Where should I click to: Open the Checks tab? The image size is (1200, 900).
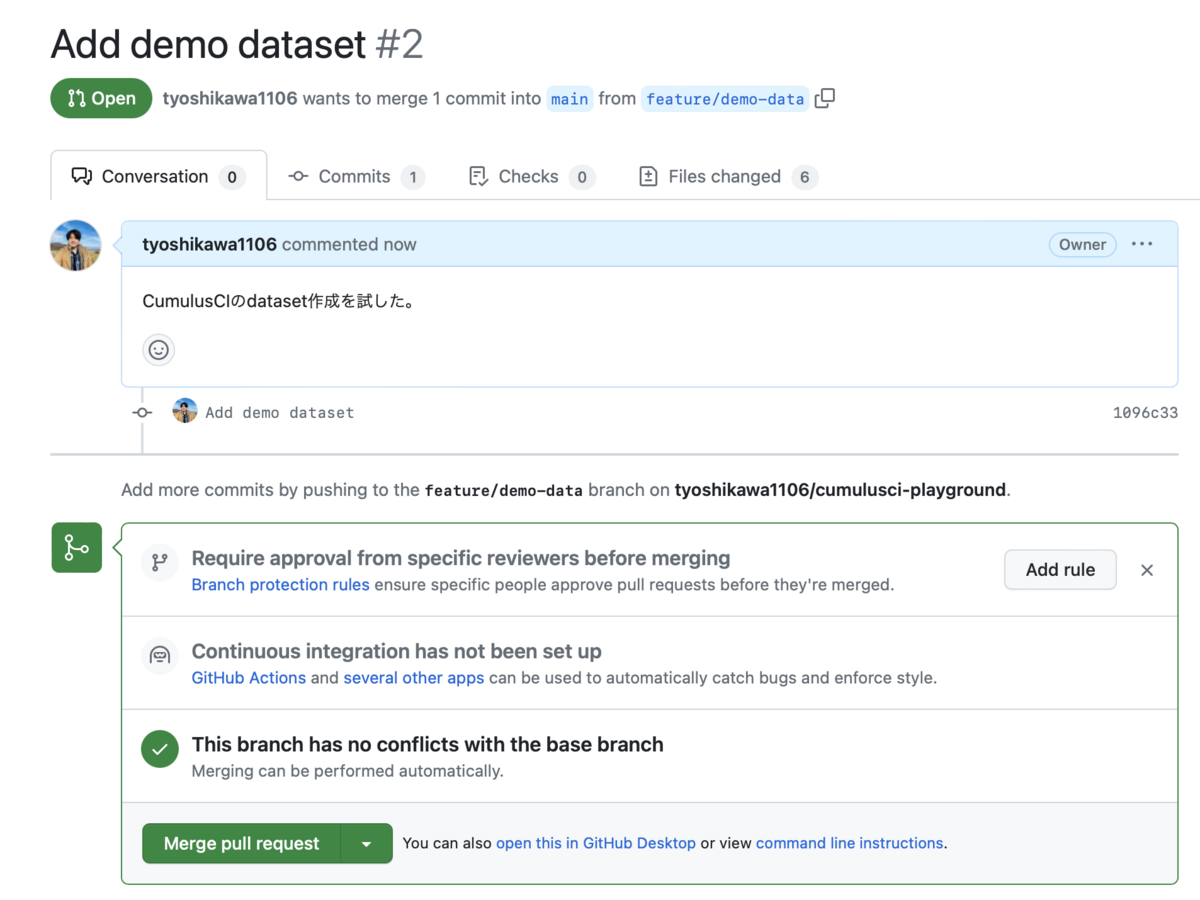tap(530, 177)
